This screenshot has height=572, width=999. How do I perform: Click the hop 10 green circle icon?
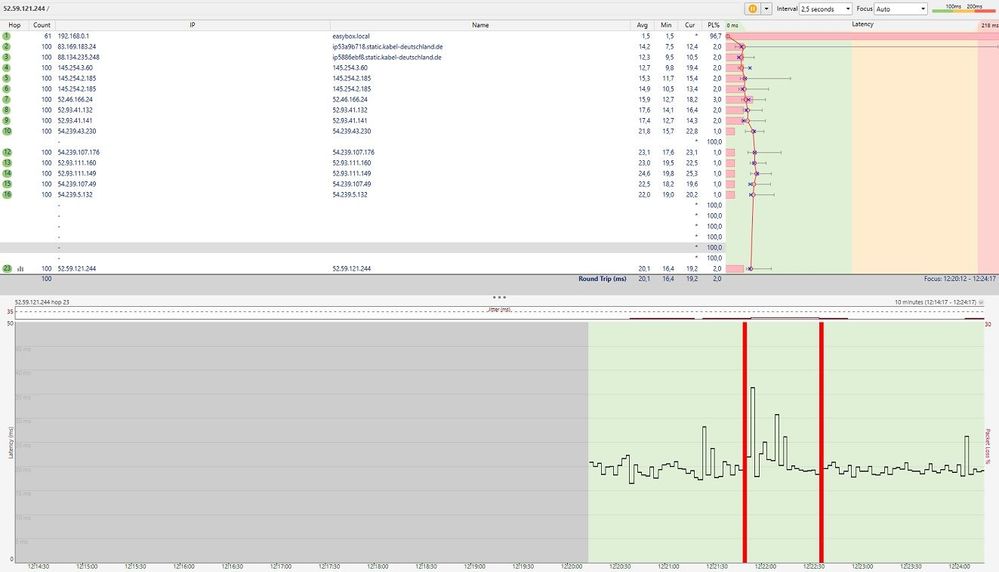(7, 131)
